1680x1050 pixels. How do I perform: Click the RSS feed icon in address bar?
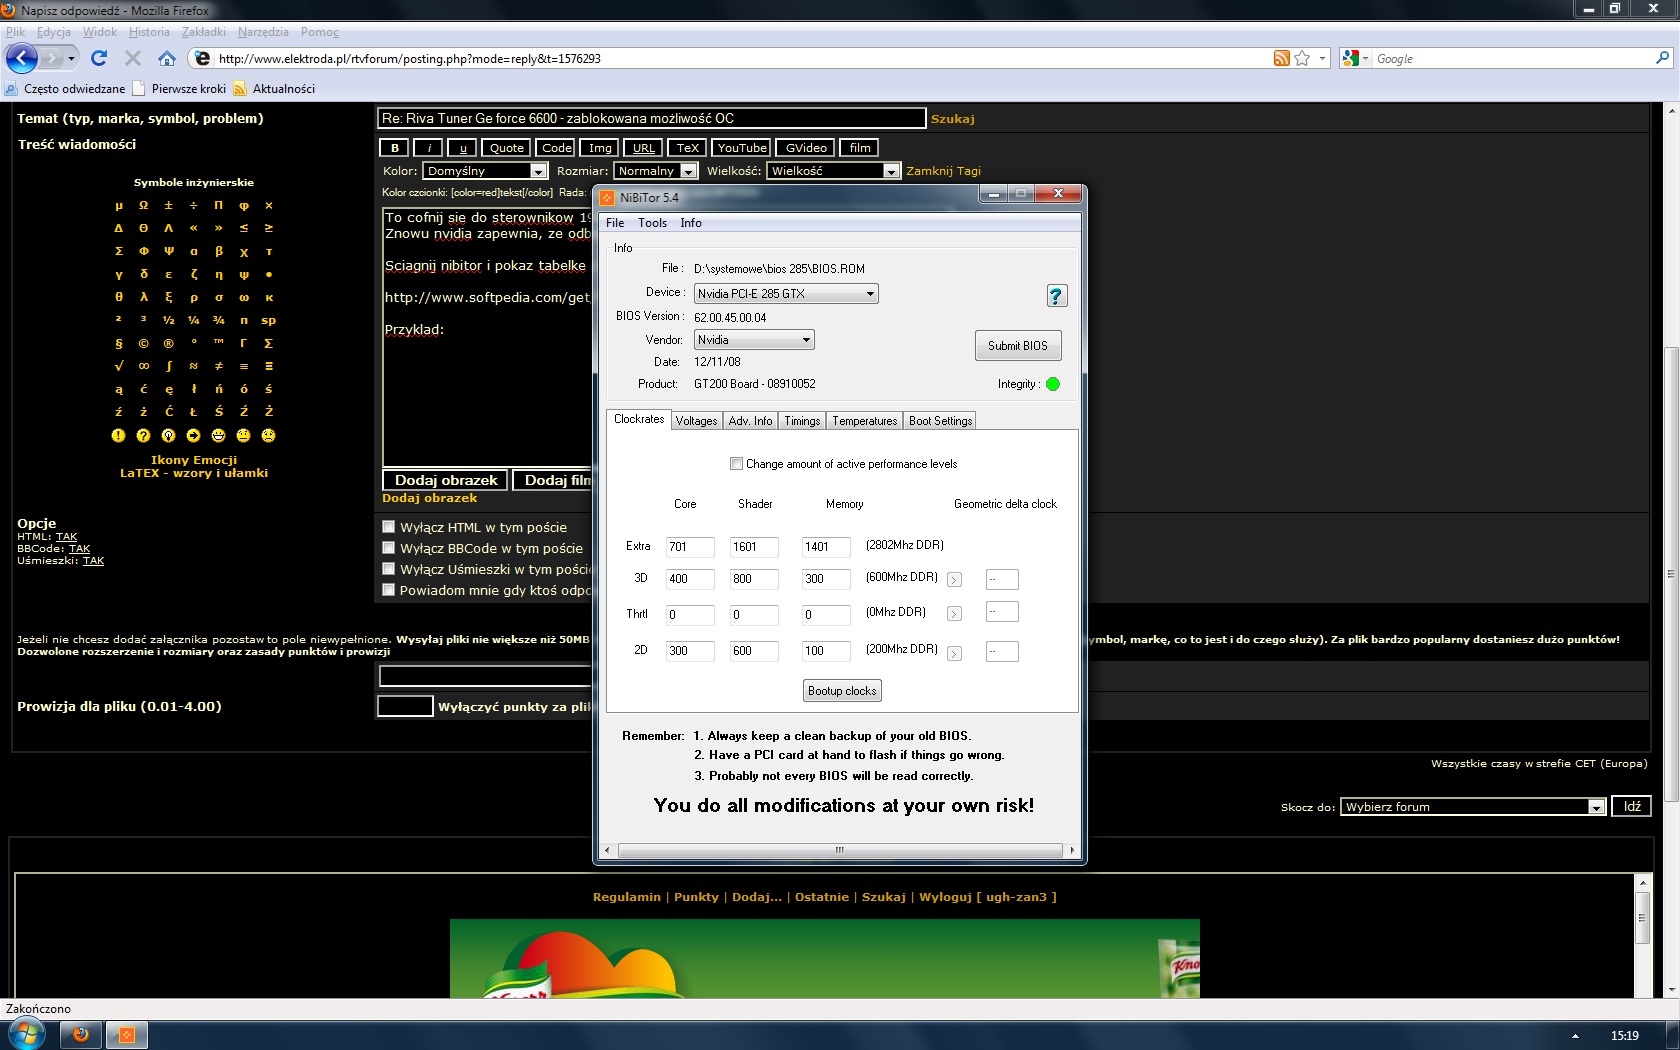pyautogui.click(x=1281, y=59)
